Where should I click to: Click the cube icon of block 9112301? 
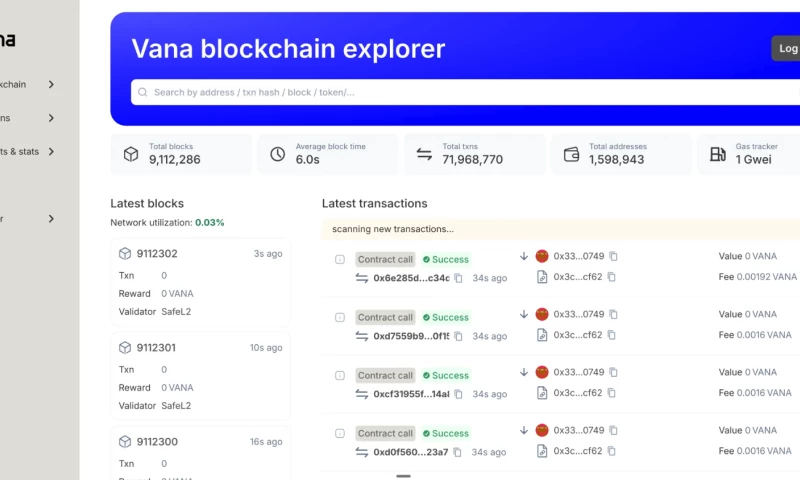(125, 348)
